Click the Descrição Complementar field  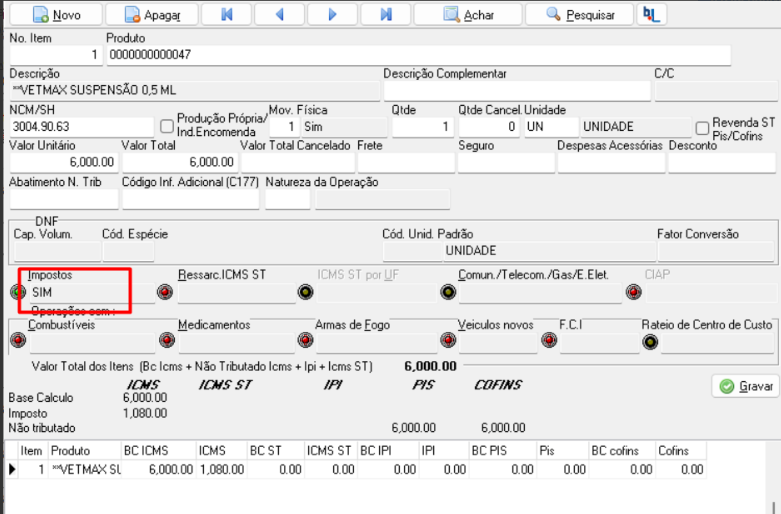tap(517, 91)
